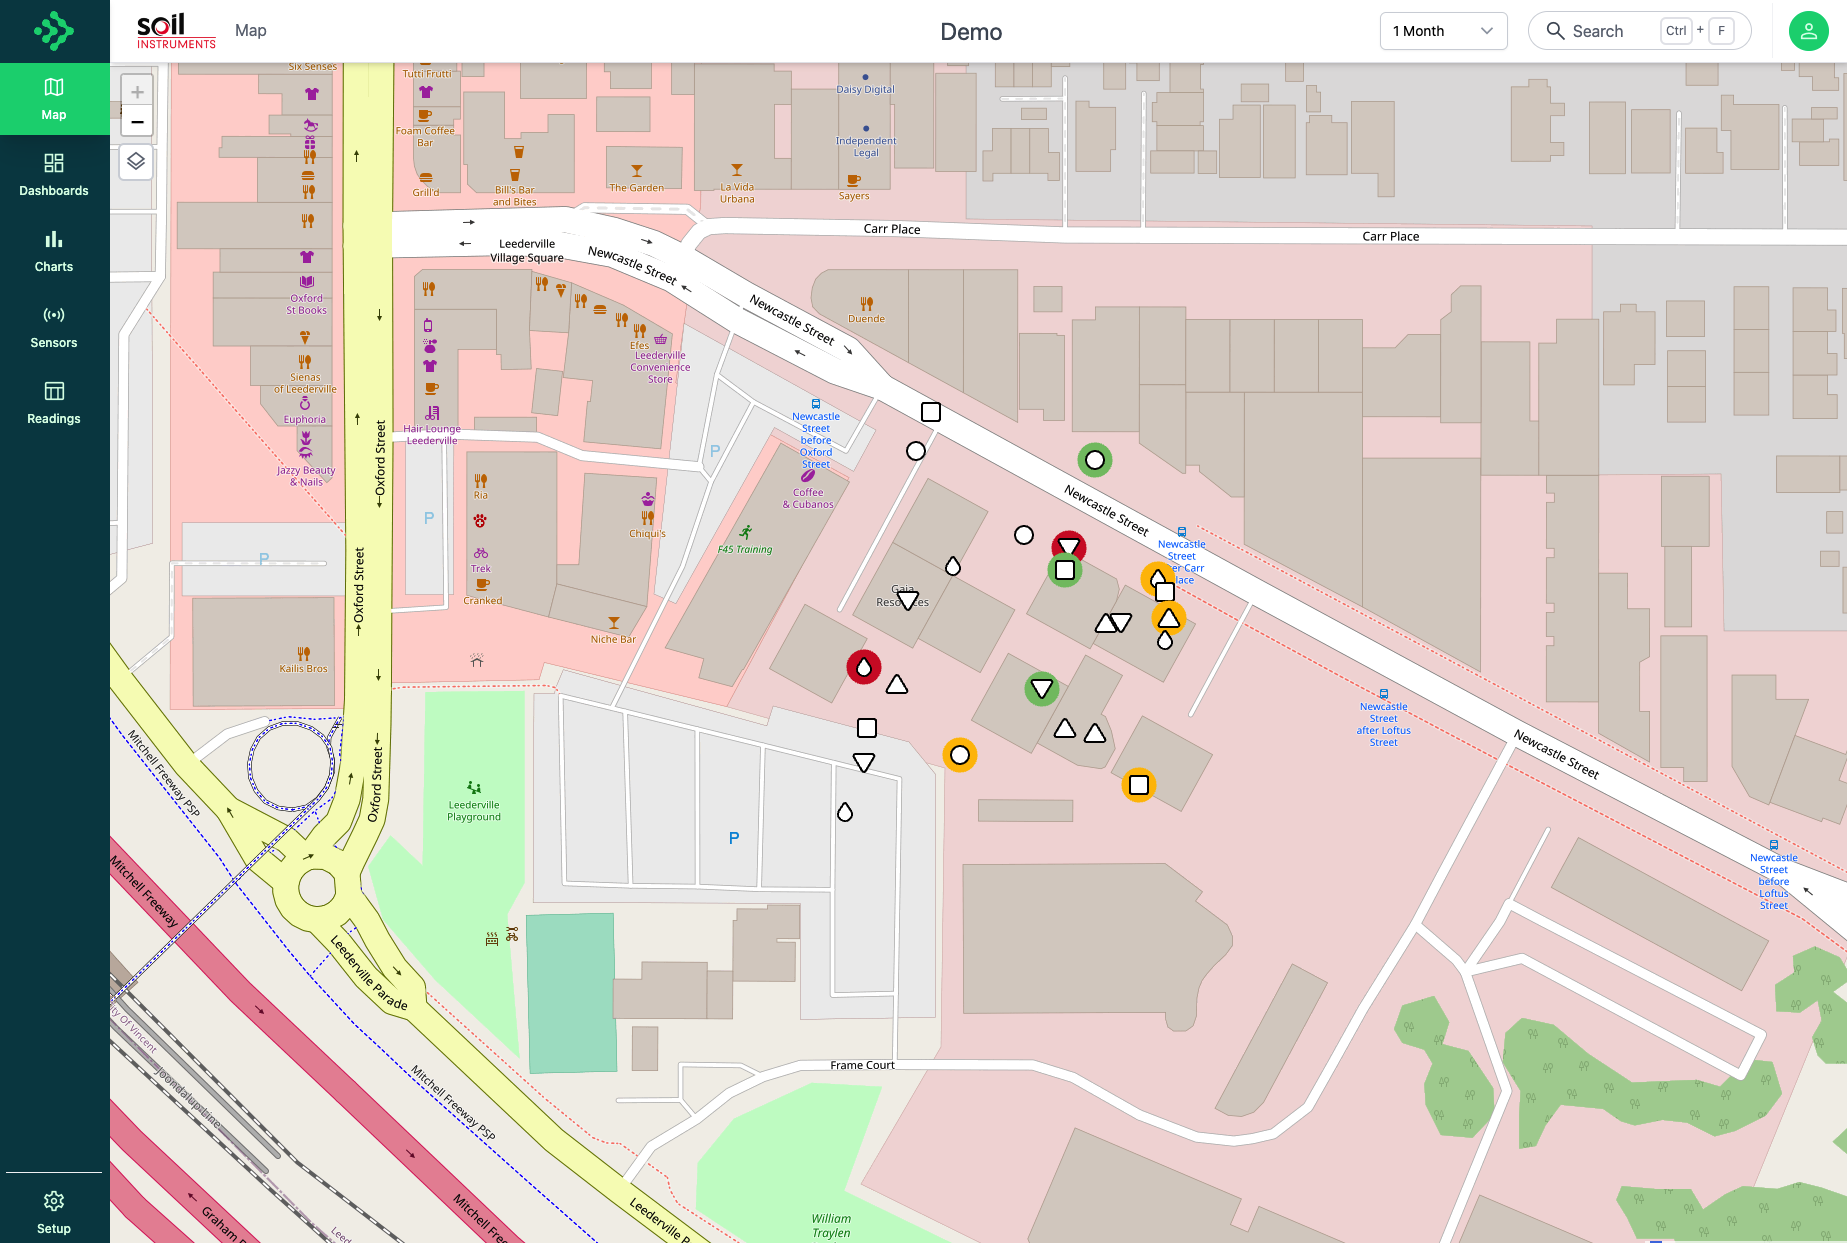Expand the 1 Month time range dropdown
This screenshot has height=1243, width=1847.
coord(1443,31)
